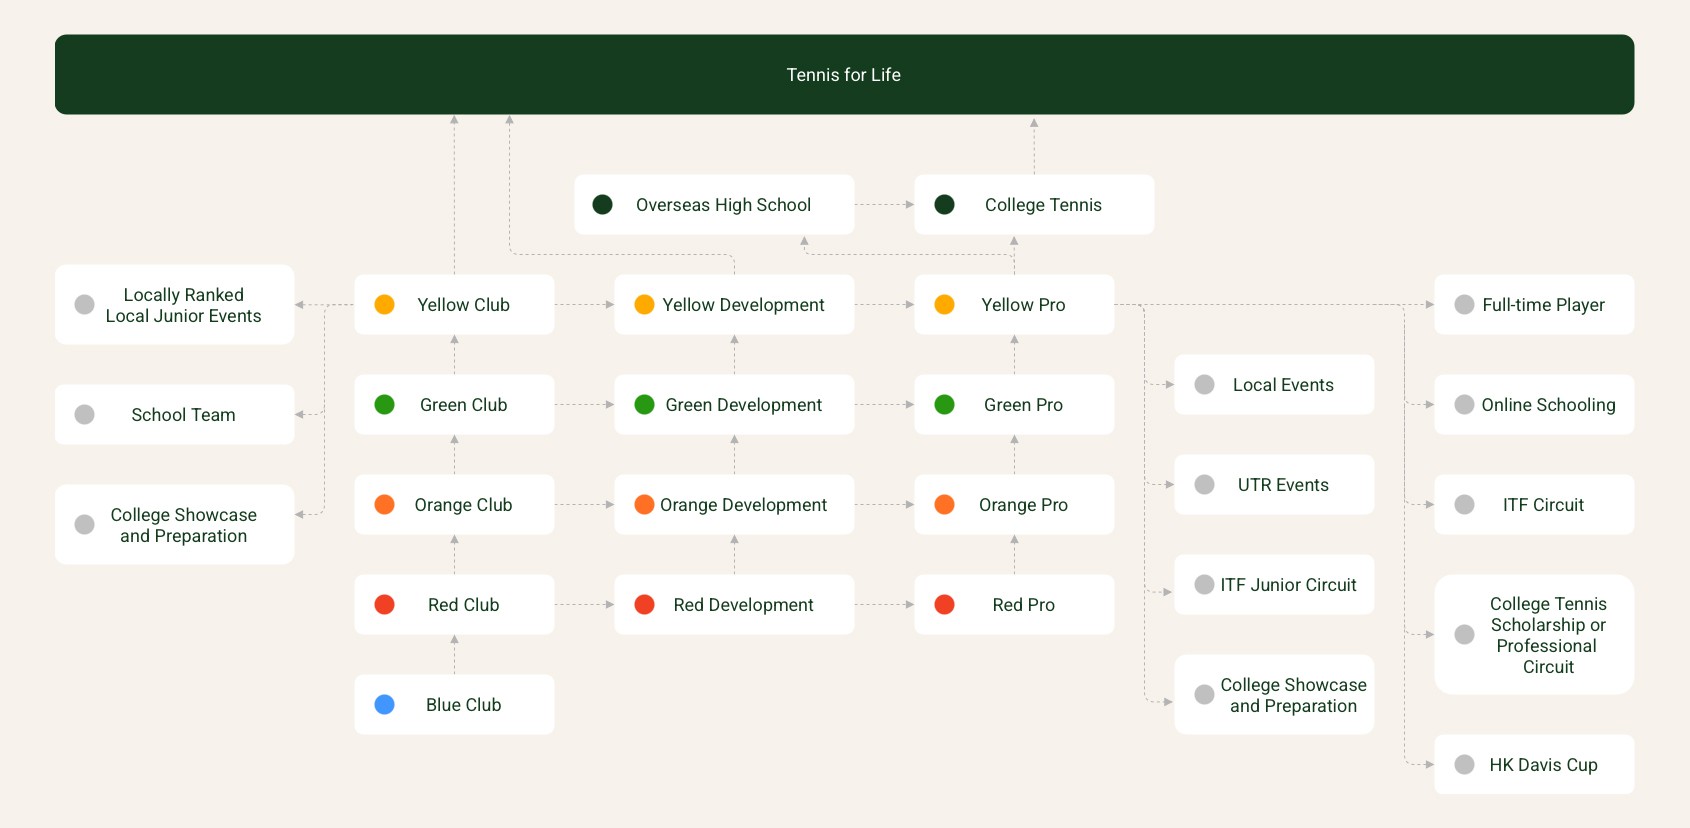Click the grey dot beside ITF Junior Circuit

[1204, 584]
